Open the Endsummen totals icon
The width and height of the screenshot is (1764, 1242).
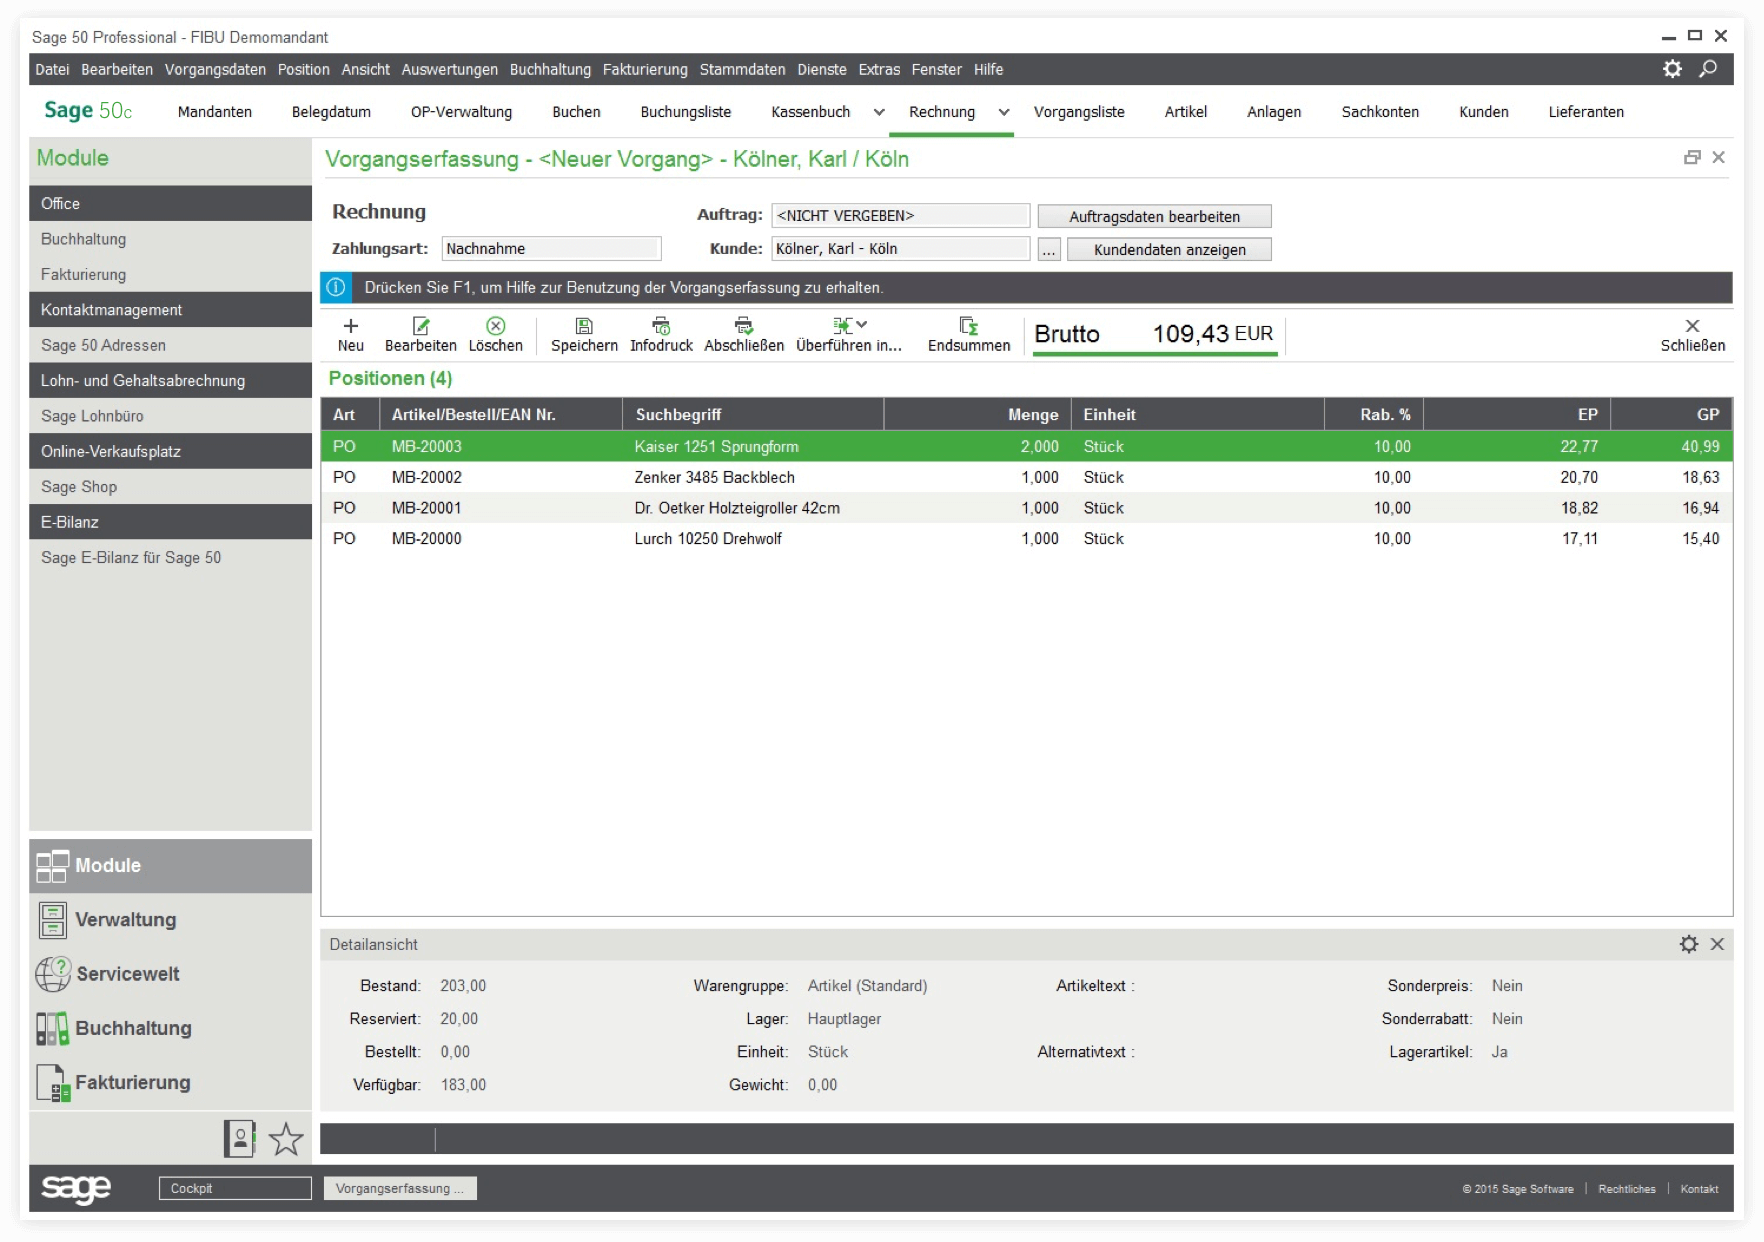pos(969,326)
